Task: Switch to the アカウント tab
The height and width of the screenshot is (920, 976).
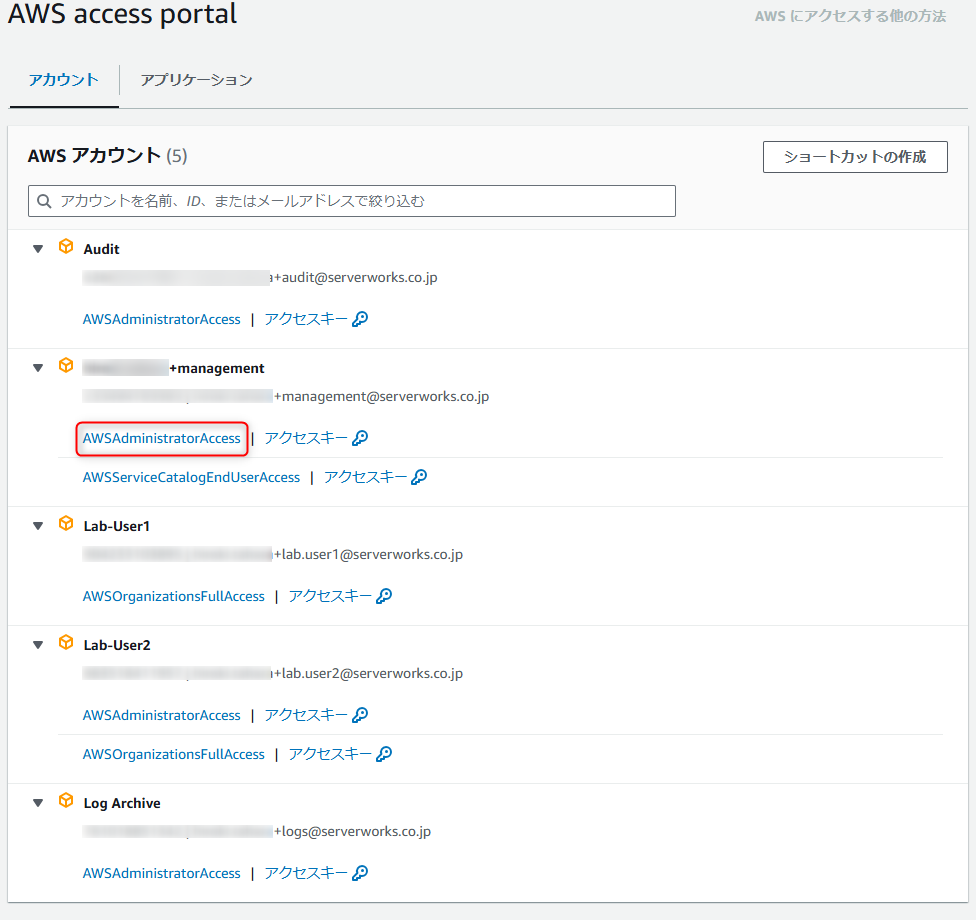Action: coord(63,80)
